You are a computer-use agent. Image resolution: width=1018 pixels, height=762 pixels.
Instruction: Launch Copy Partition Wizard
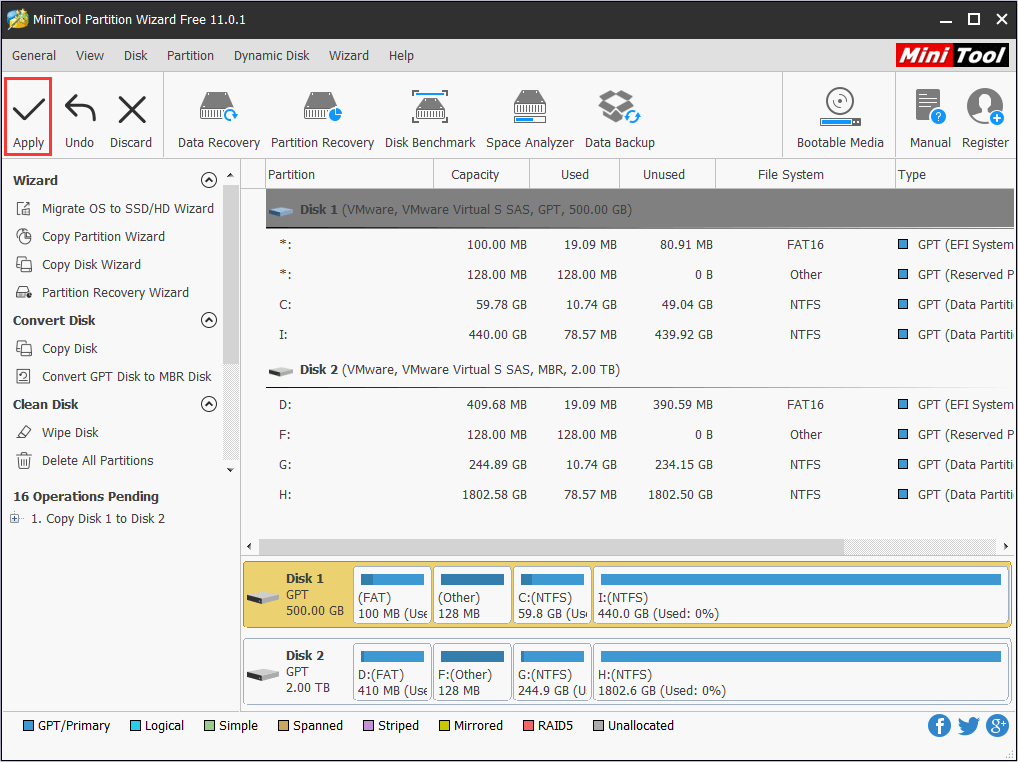coord(90,236)
